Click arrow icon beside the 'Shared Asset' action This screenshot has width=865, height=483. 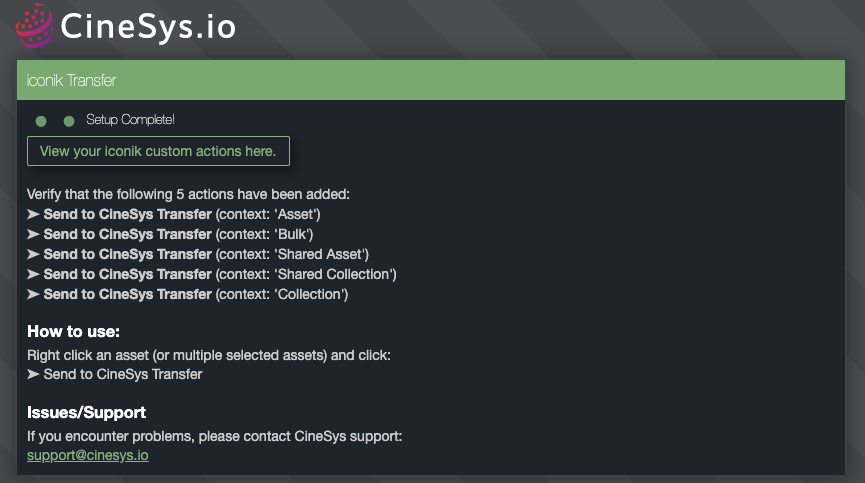point(33,254)
